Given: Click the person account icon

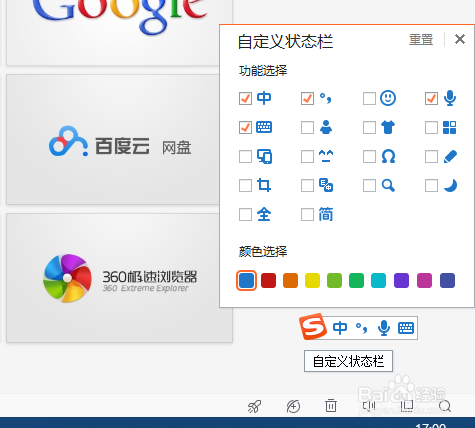Looking at the screenshot, I should (326, 127).
